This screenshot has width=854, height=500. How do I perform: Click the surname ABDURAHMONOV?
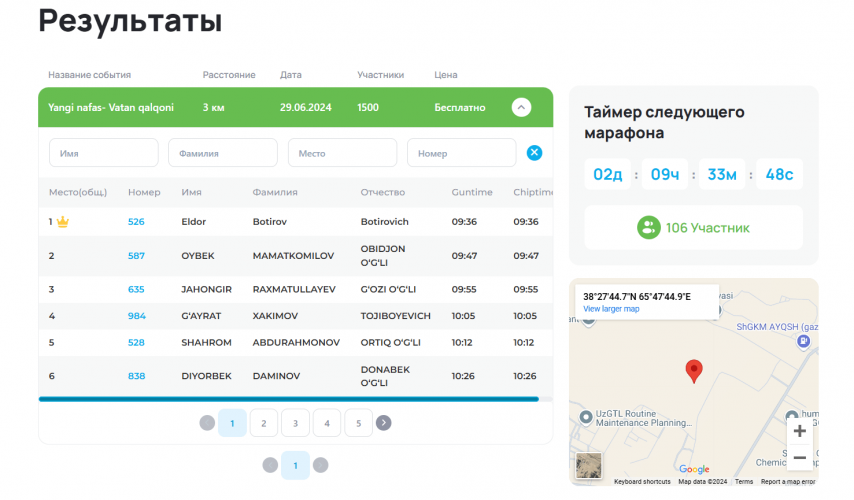[x=296, y=343]
